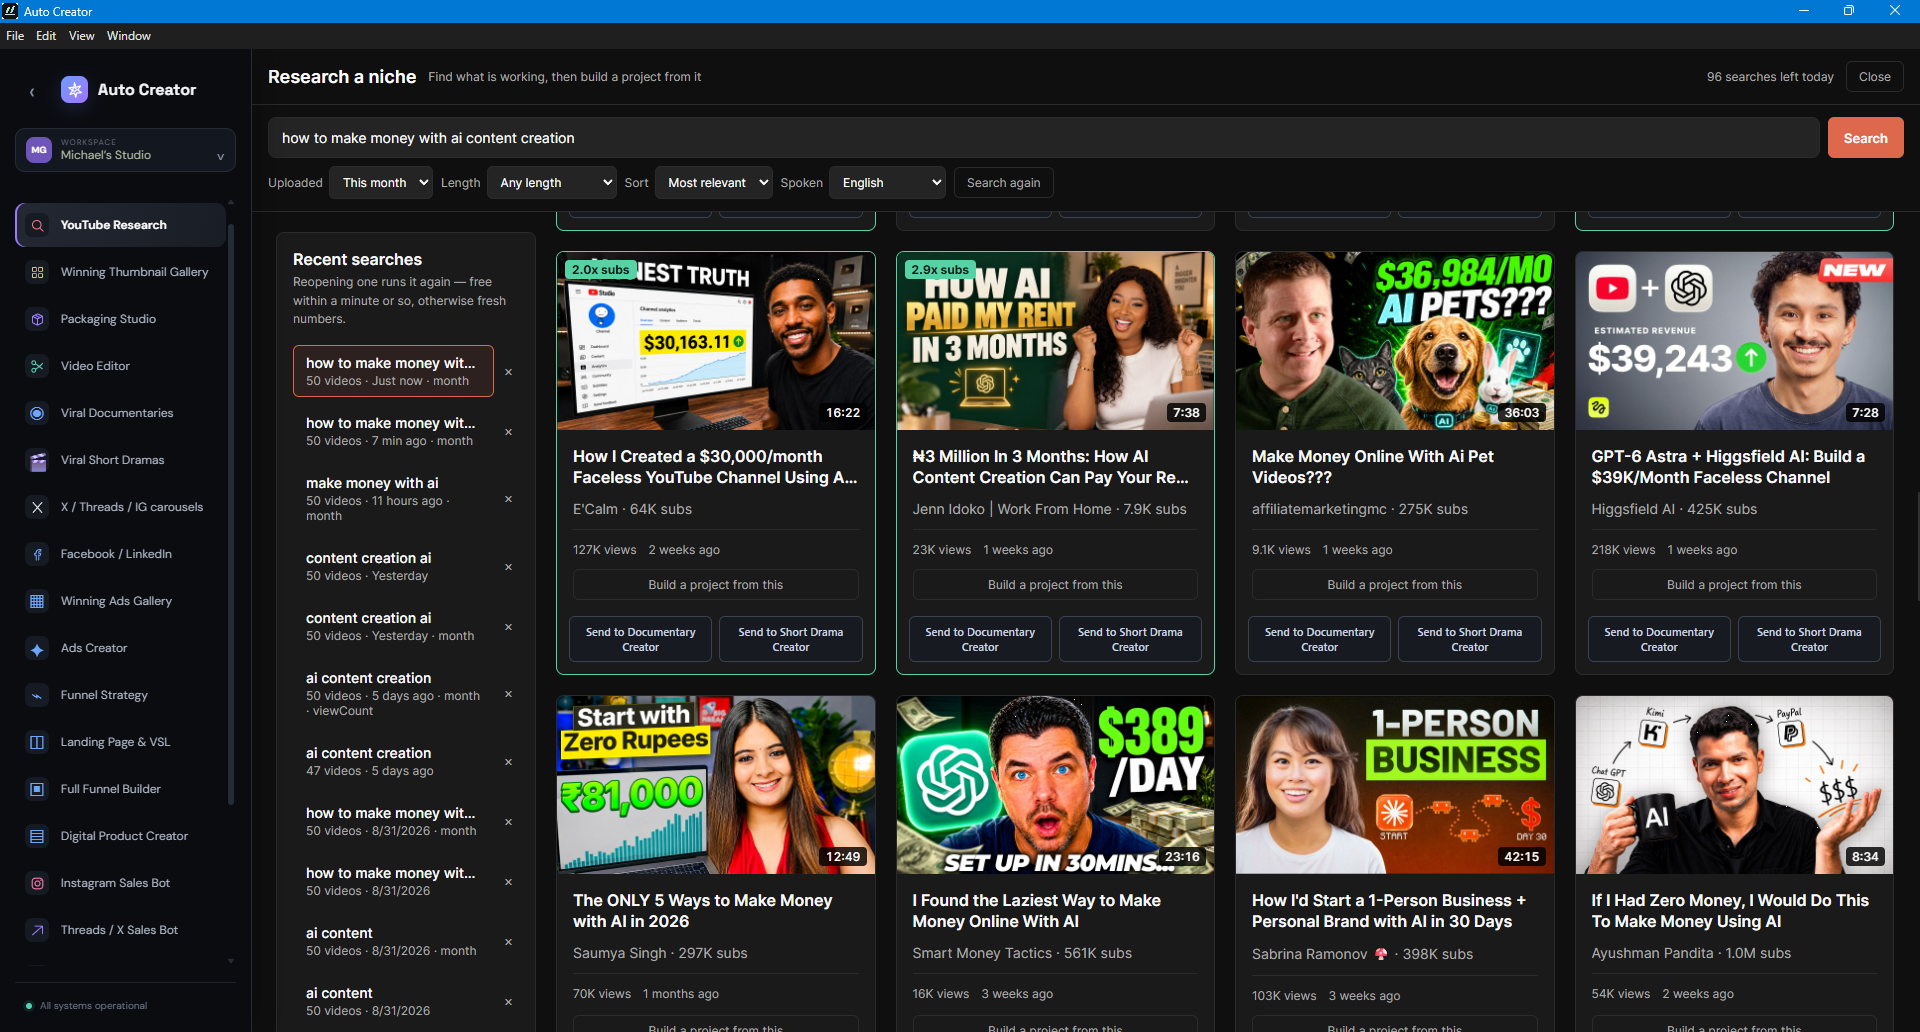
Task: Remove 'how to make money' Just now search
Action: coord(508,372)
